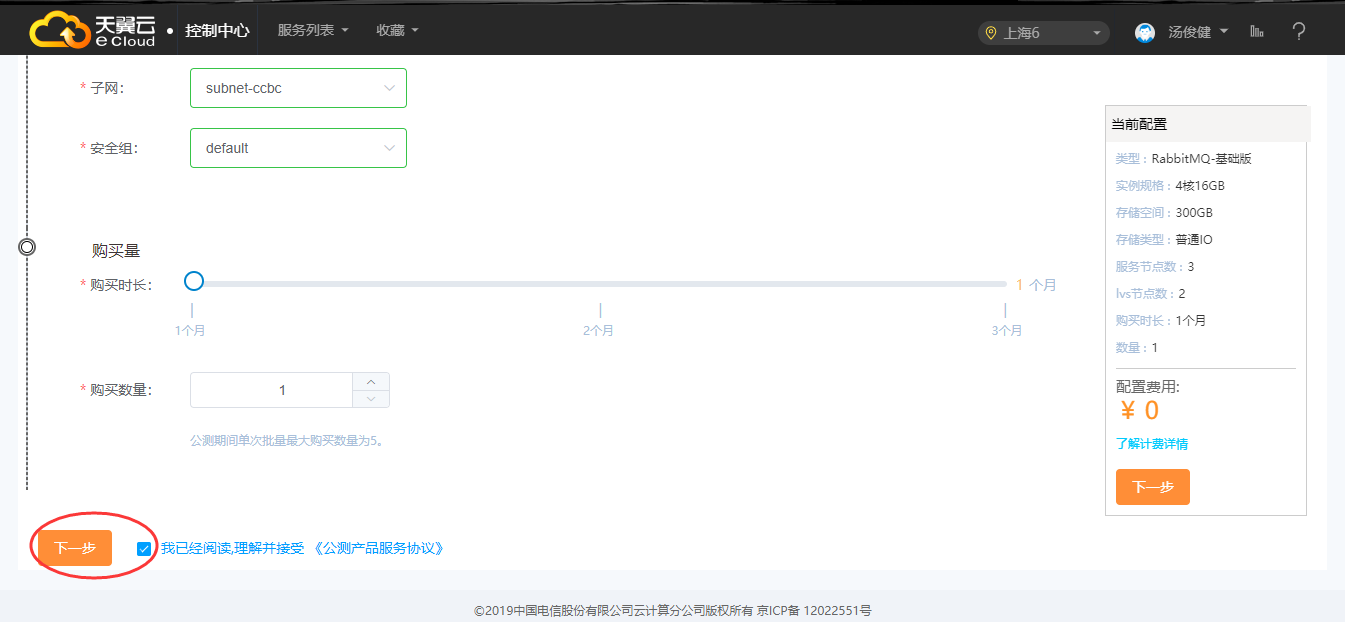1345x622 pixels.
Task: Select the 3个月 slider mark
Action: click(1007, 330)
